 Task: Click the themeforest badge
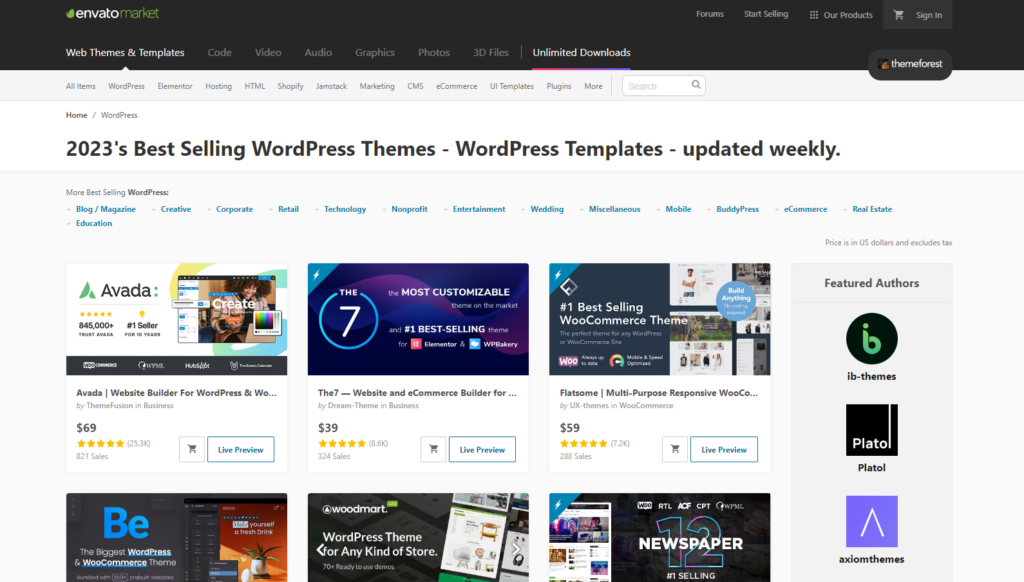(x=909, y=64)
